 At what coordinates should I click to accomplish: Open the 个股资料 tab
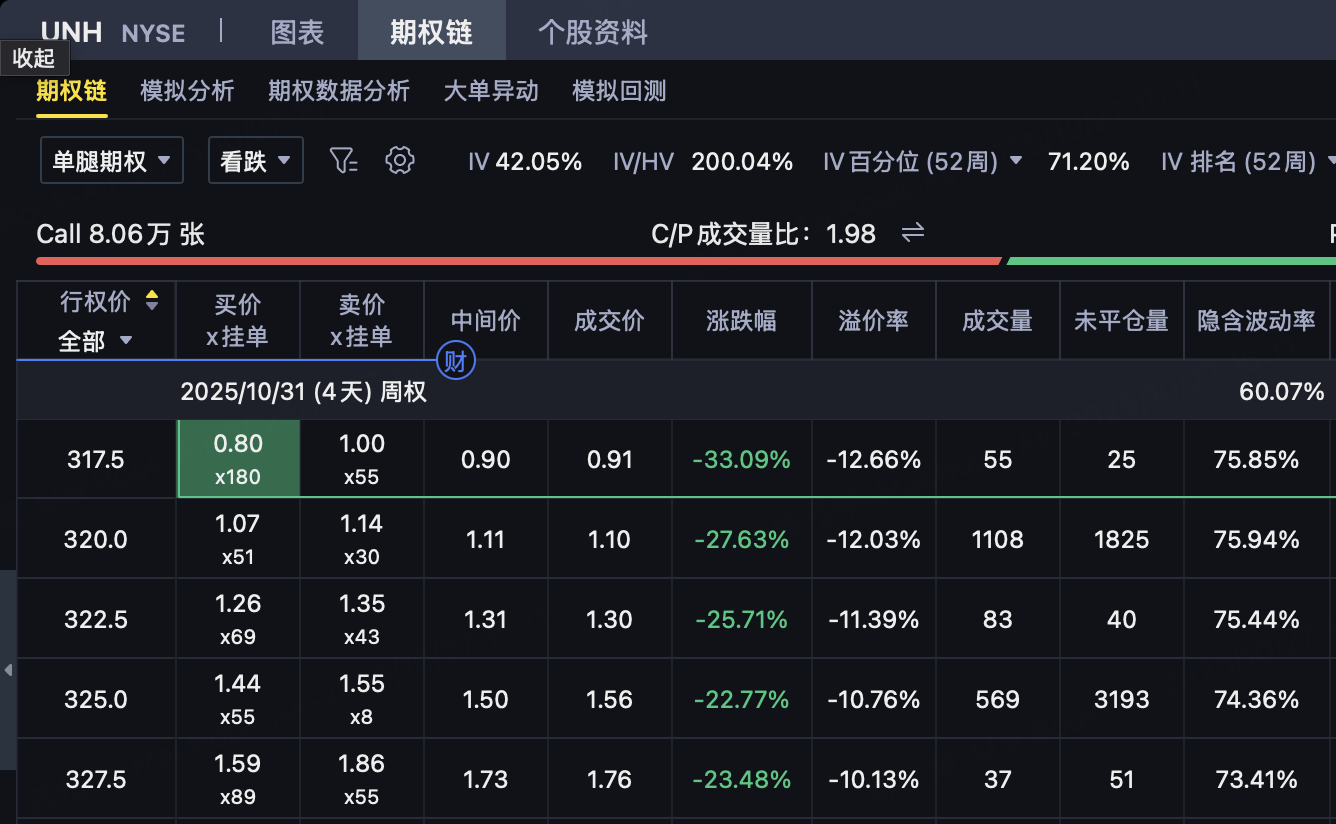click(x=593, y=32)
